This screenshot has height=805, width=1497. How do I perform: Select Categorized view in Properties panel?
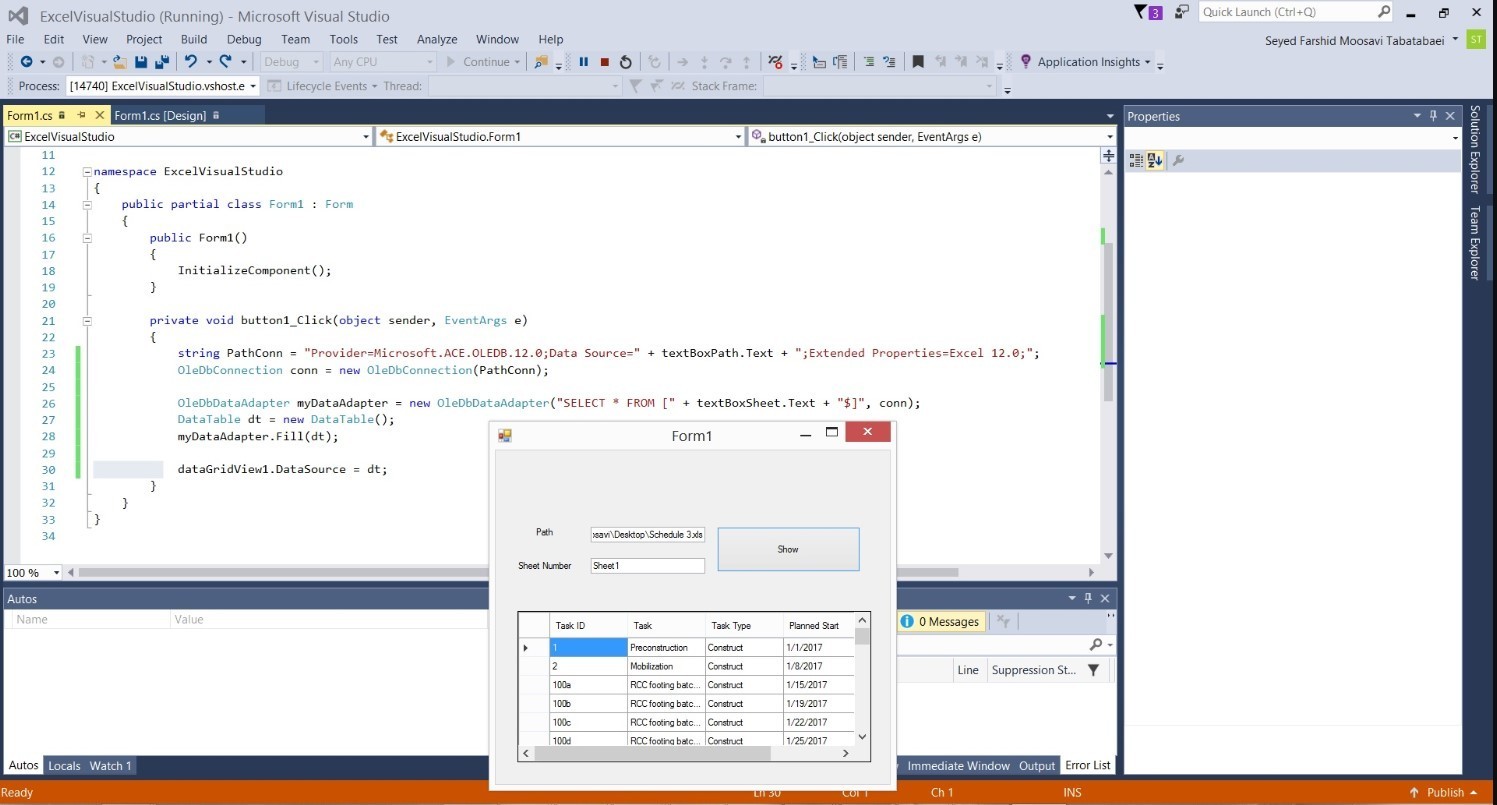[1136, 160]
